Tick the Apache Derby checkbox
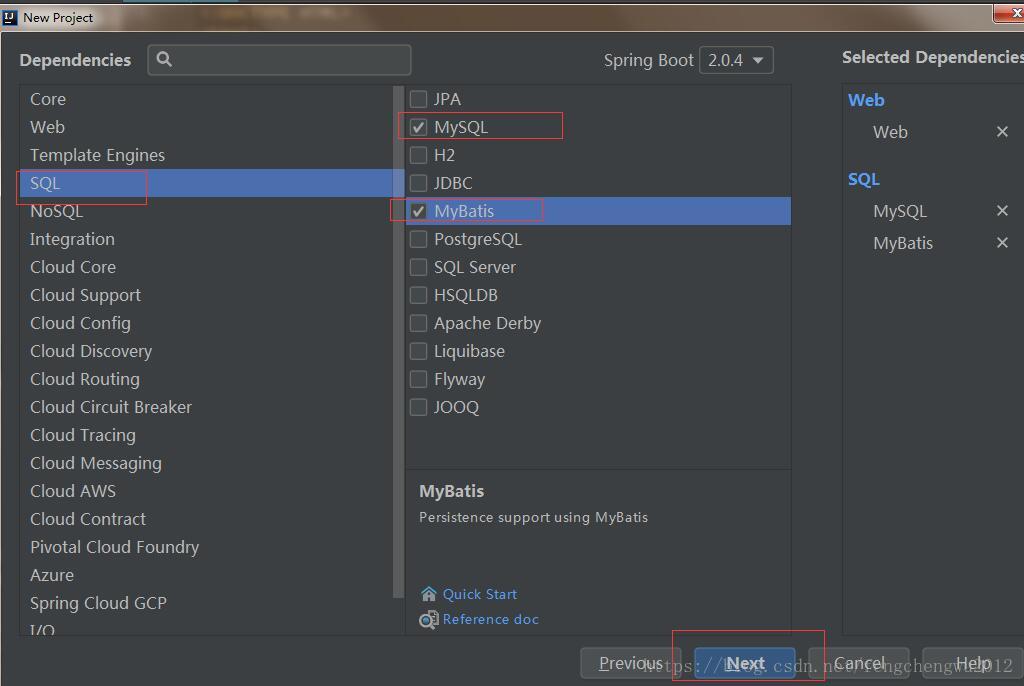Screen dimensions: 1024x686 (x=418, y=323)
